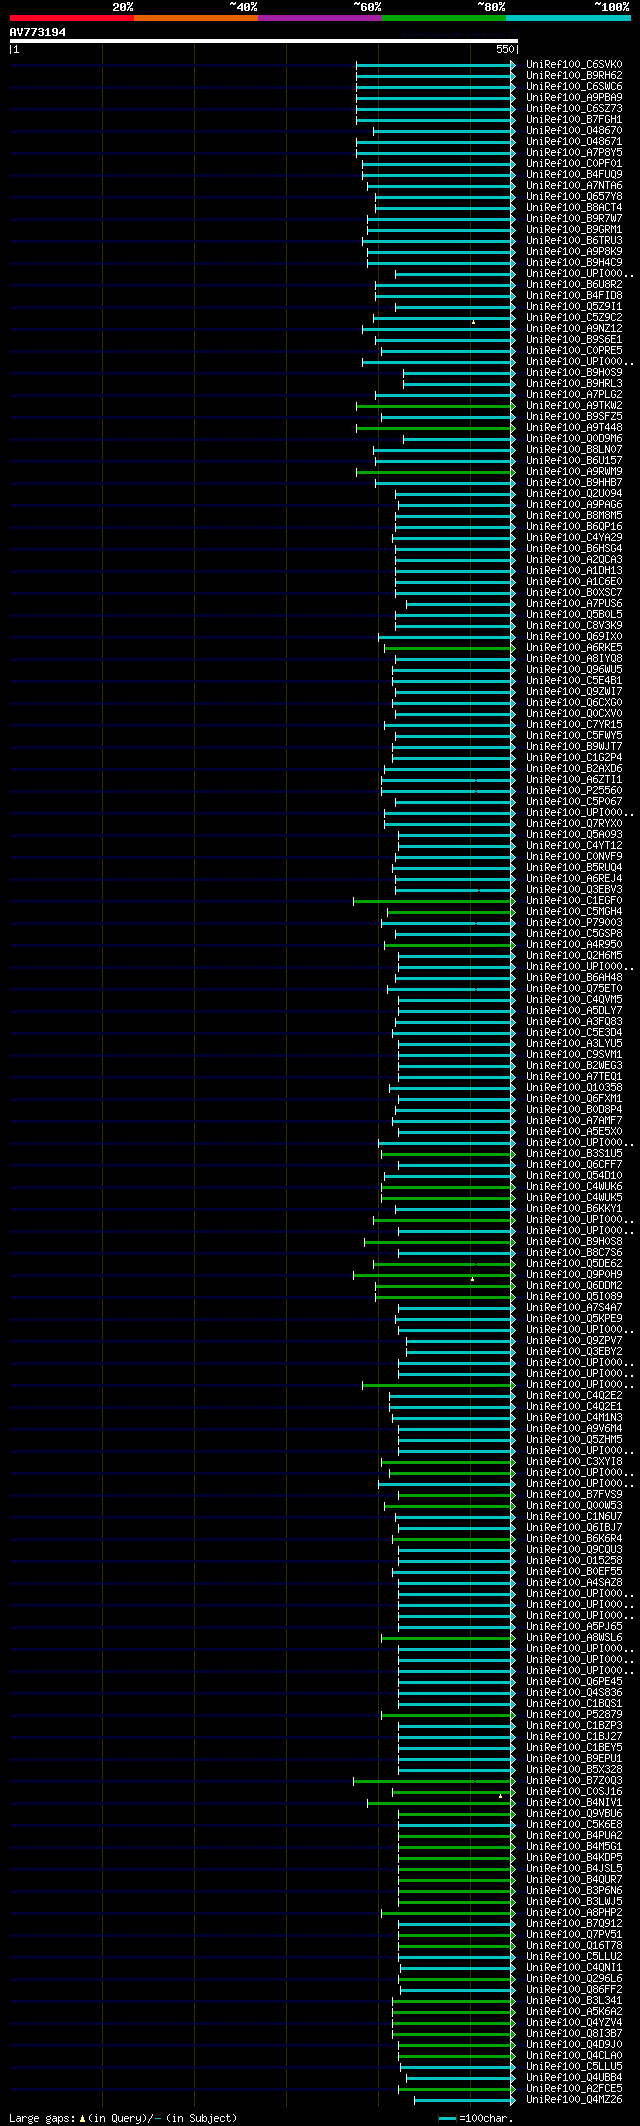Select the UniRef100_Q5I089 label
This screenshot has height=2126, width=640.
[x=574, y=1297]
